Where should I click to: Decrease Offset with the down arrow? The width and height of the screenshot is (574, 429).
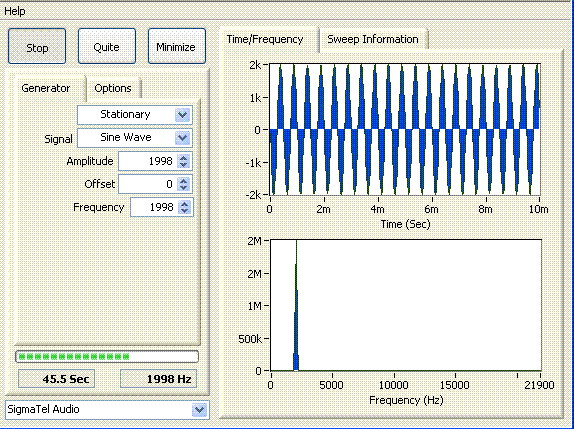pos(183,188)
